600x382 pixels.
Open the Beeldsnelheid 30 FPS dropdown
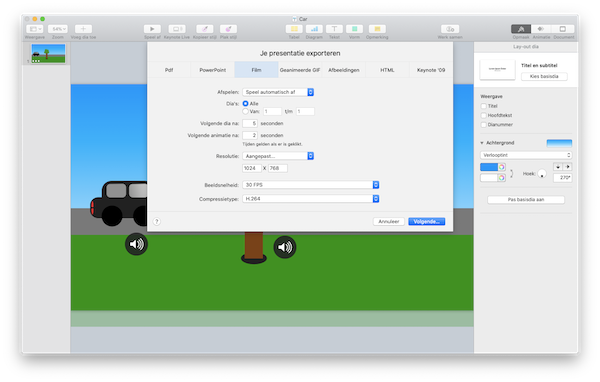(311, 185)
